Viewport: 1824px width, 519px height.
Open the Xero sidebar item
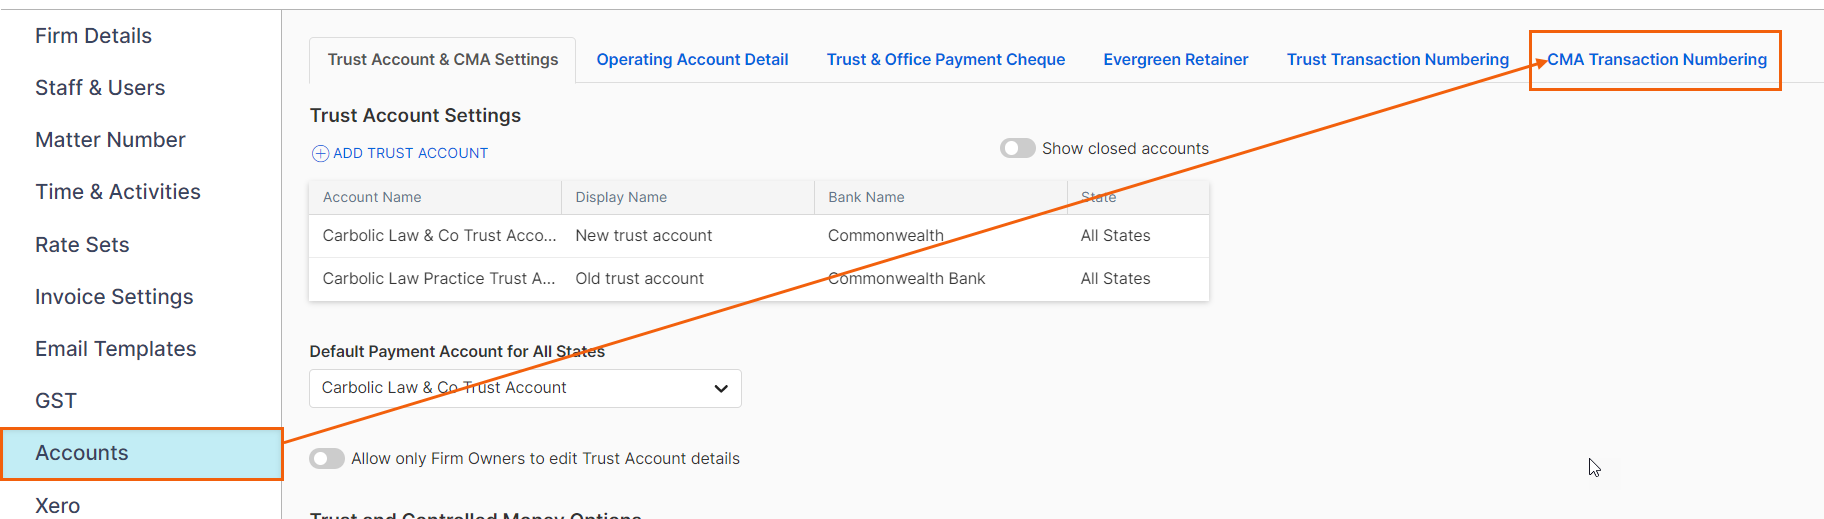tap(57, 505)
